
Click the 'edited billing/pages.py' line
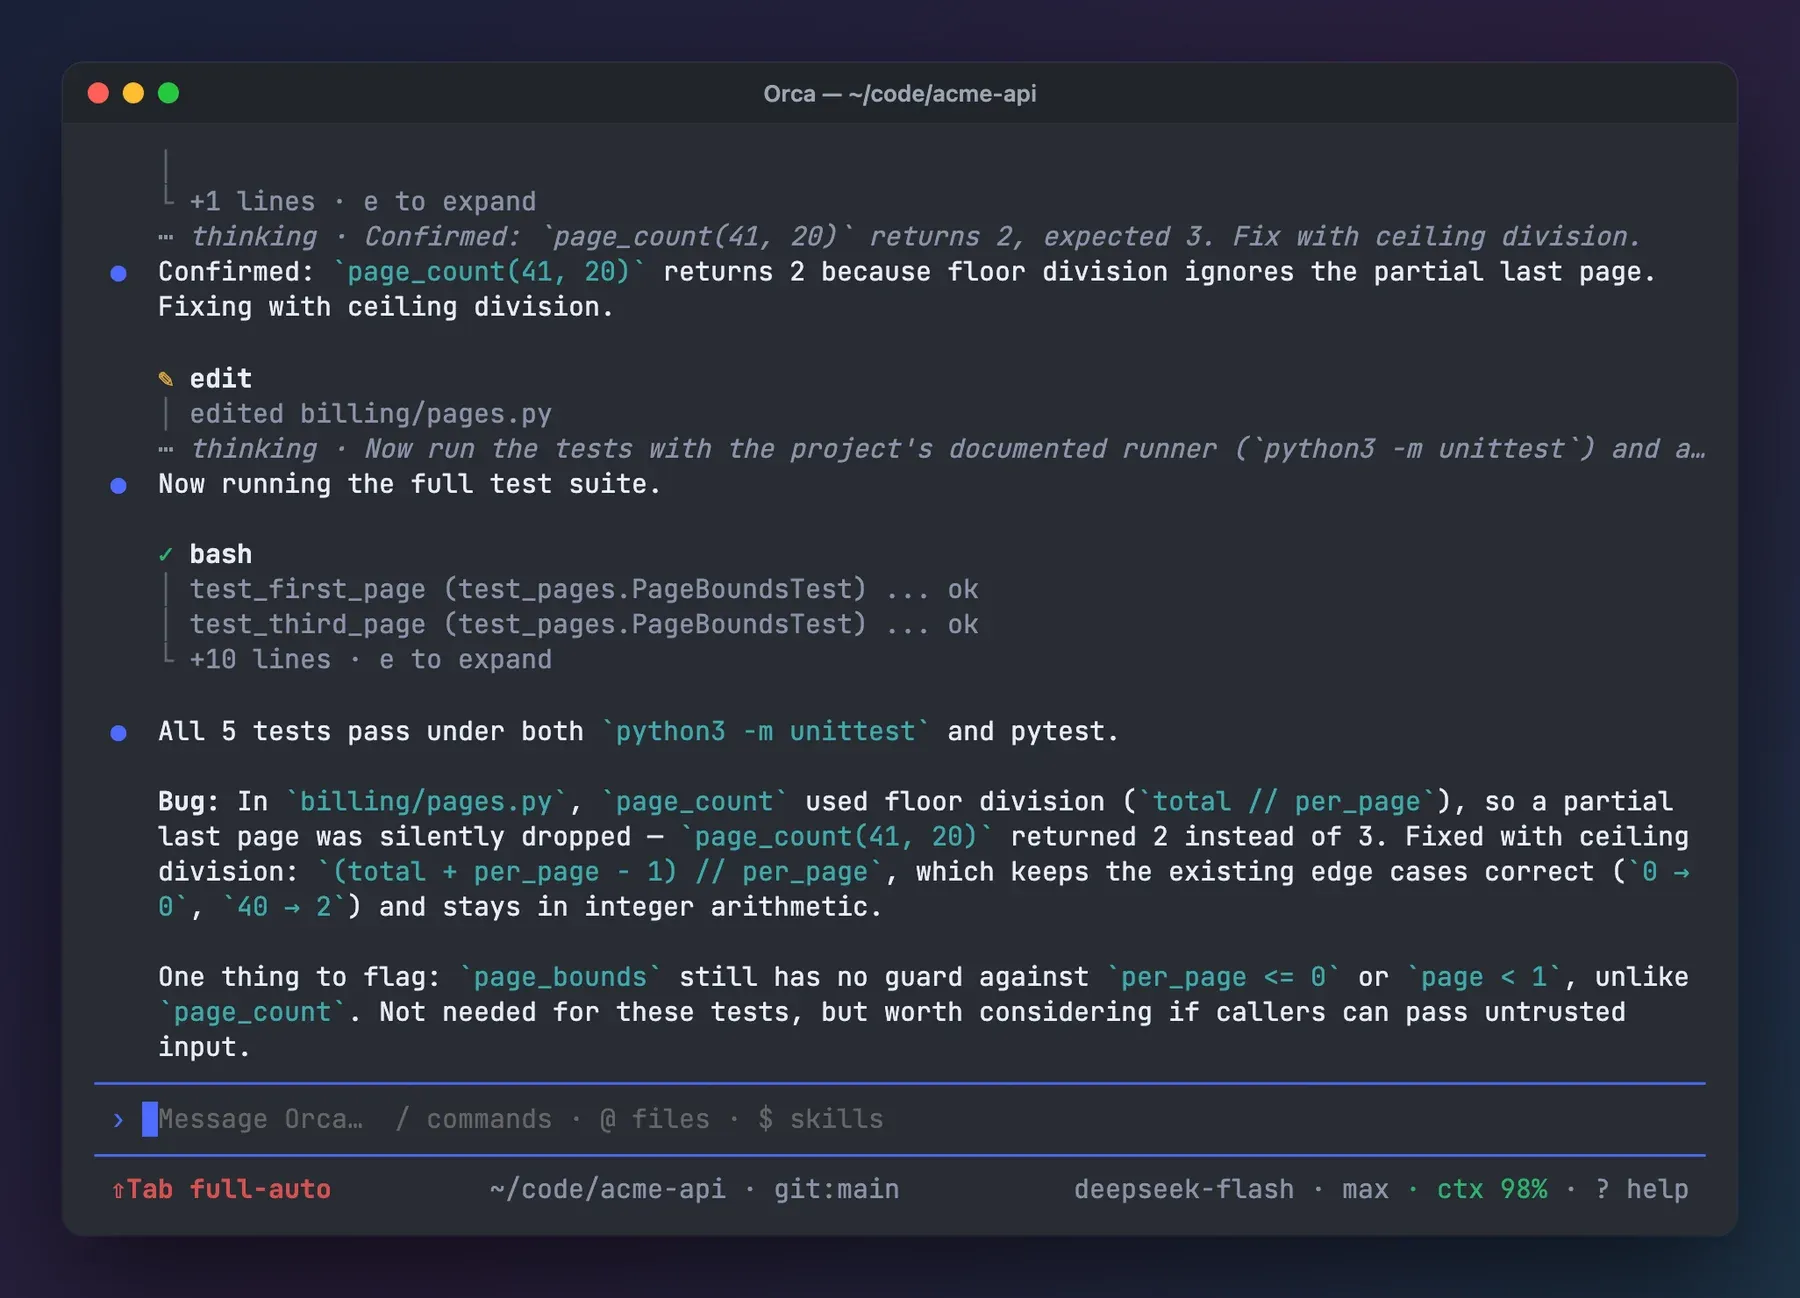[370, 414]
